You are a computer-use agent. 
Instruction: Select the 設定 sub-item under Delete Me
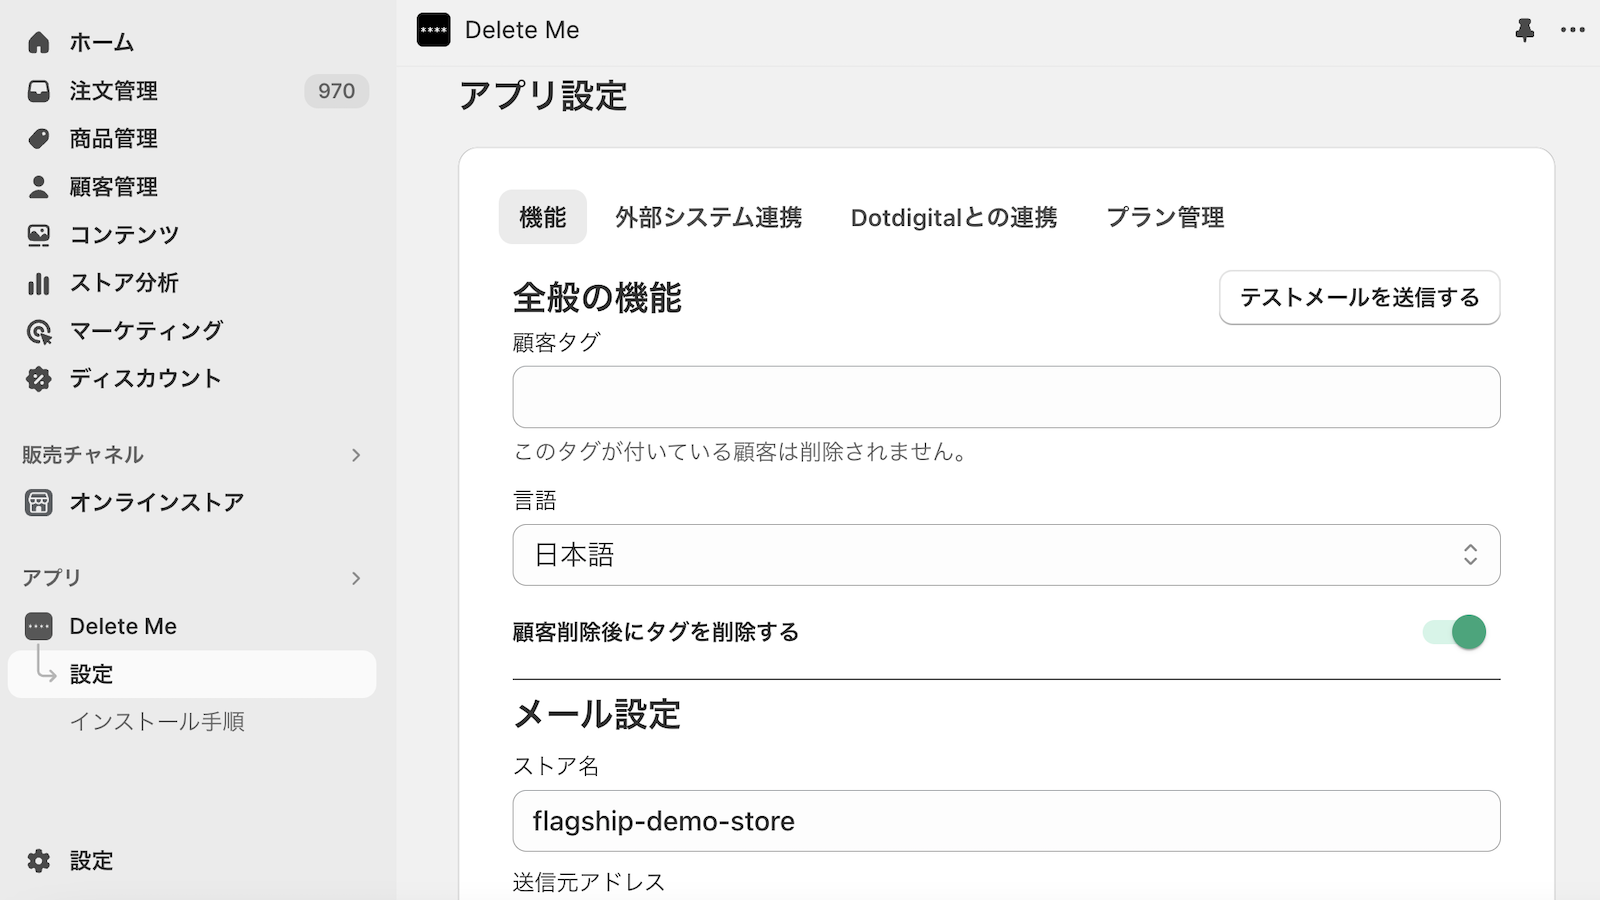pyautogui.click(x=192, y=674)
